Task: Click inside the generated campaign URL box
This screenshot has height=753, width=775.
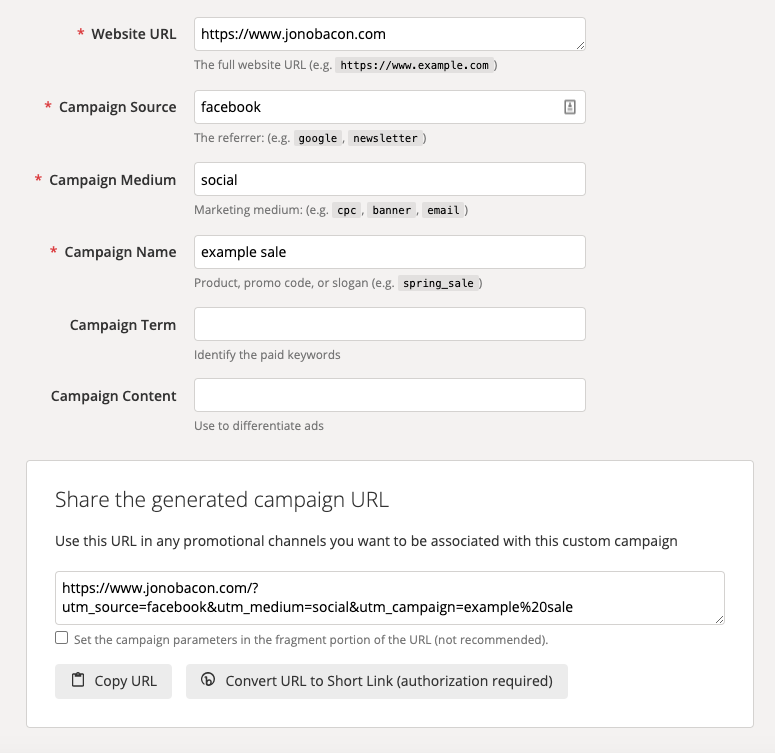Action: point(389,597)
